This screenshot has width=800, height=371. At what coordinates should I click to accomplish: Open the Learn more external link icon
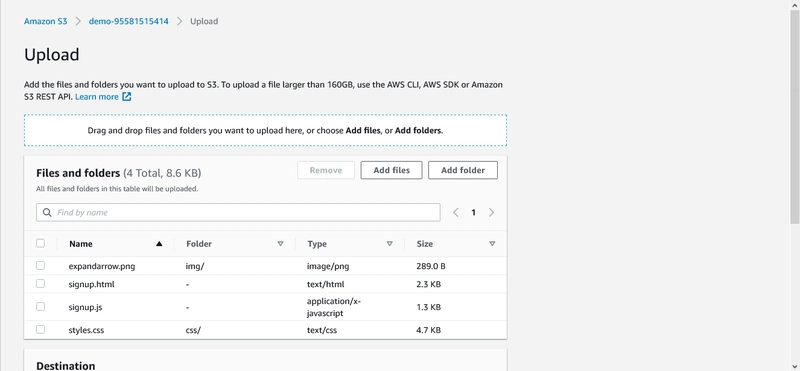pyautogui.click(x=127, y=96)
